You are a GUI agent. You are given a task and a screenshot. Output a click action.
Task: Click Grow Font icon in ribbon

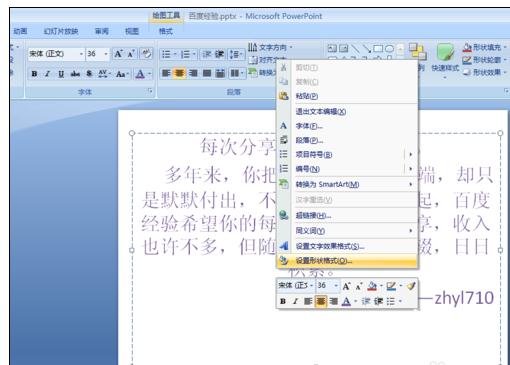(x=118, y=54)
